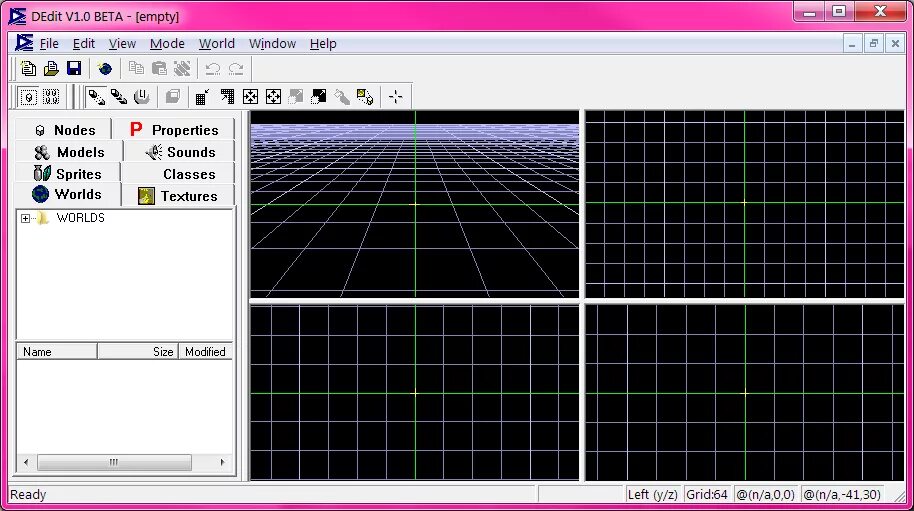Viewport: 914px width, 511px height.
Task: Select the second brush mode icon
Action: 119,97
